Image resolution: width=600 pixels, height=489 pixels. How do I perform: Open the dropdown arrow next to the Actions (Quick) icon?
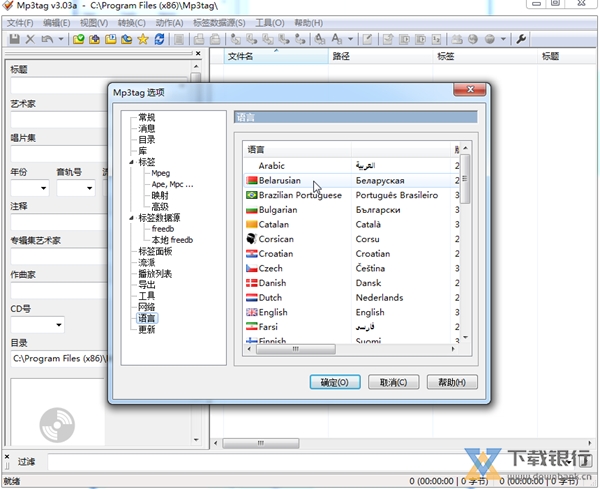(x=351, y=39)
